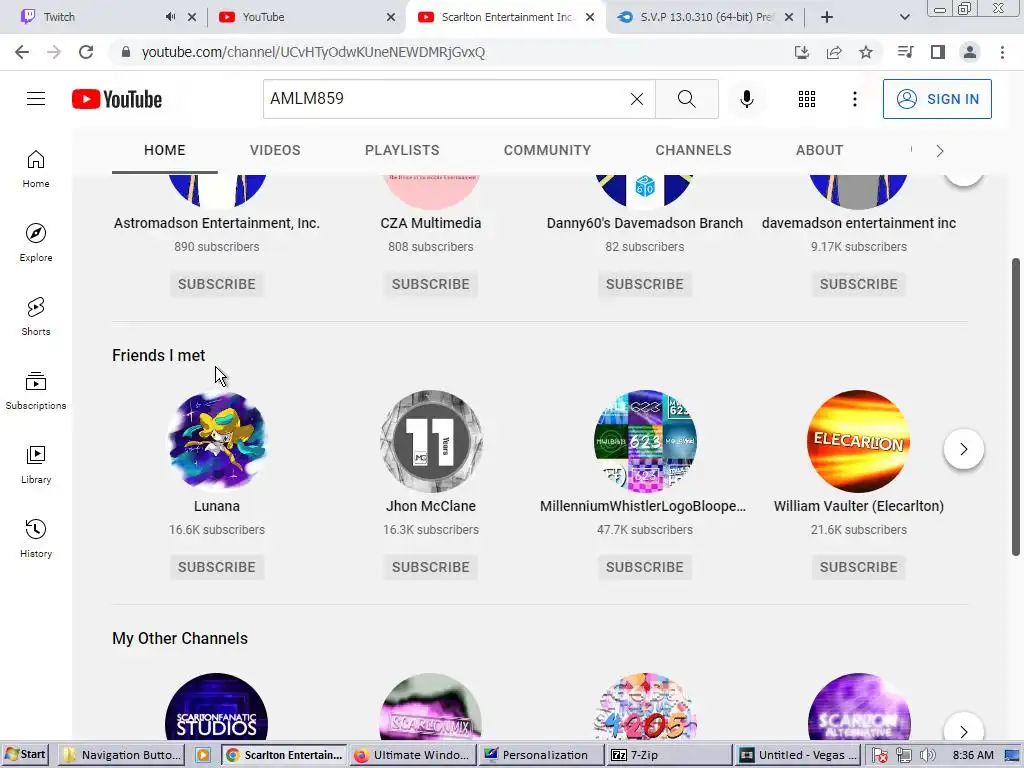Go back in browser history
This screenshot has width=1024, height=768.
coord(22,52)
